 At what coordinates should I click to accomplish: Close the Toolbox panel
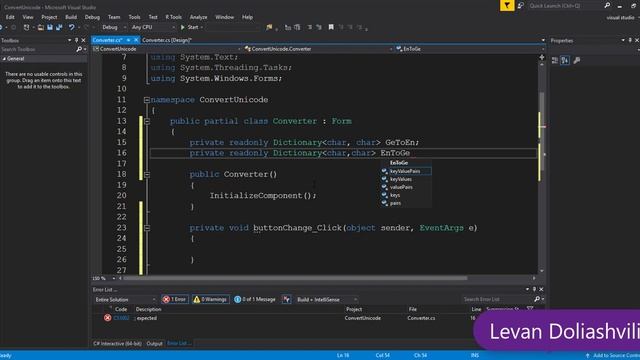[83, 40]
